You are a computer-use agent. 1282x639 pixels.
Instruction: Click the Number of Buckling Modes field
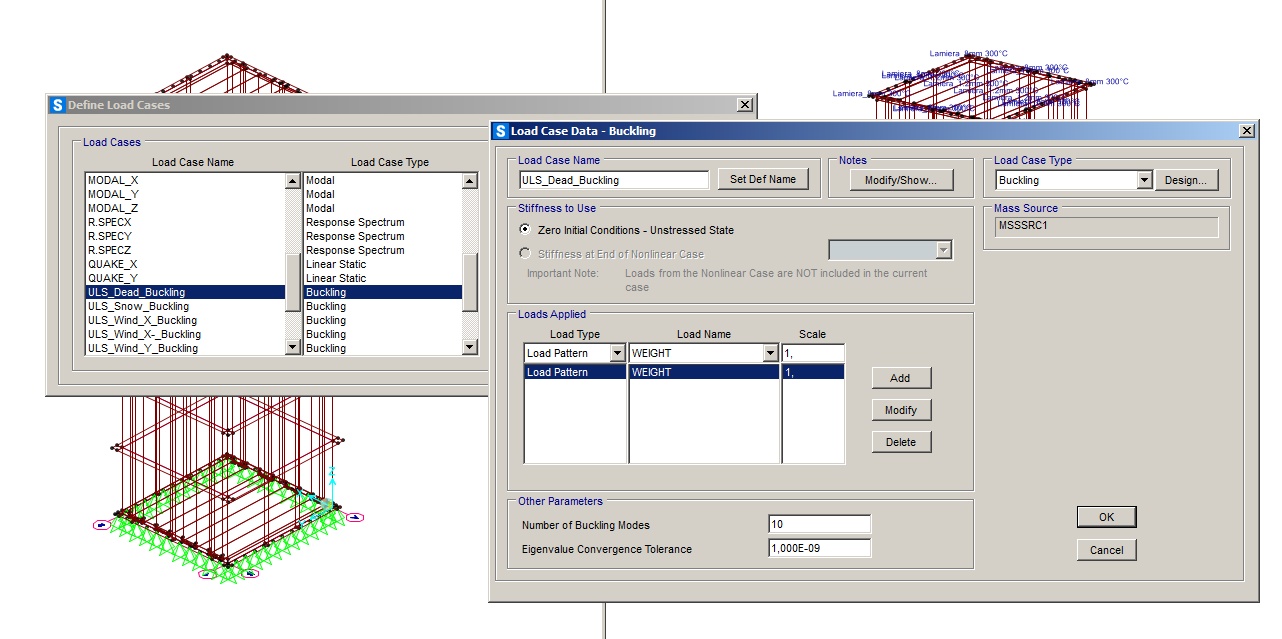[x=819, y=525]
